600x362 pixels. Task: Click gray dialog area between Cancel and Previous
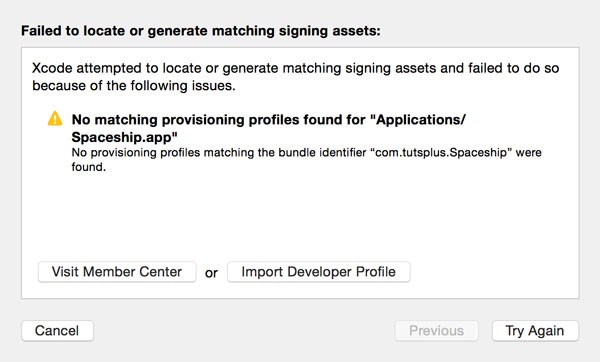(244, 331)
